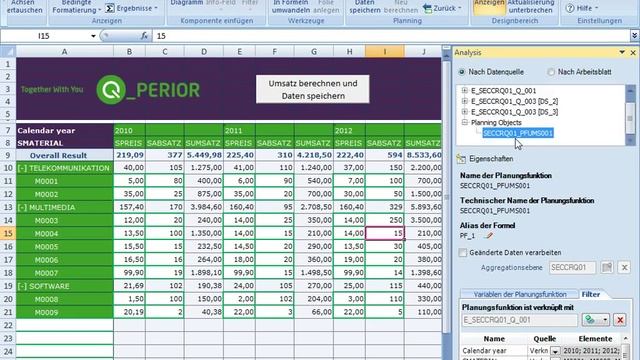This screenshot has width=640, height=360.
Task: Open Quelle dropdown for Calendar year row
Action: coord(555,351)
